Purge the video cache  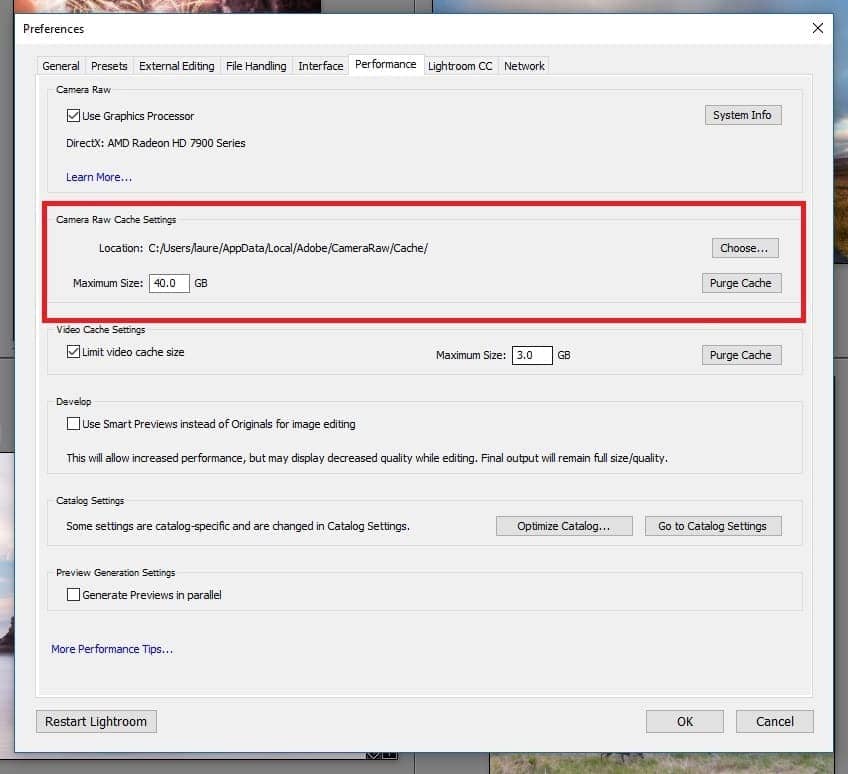tap(740, 355)
